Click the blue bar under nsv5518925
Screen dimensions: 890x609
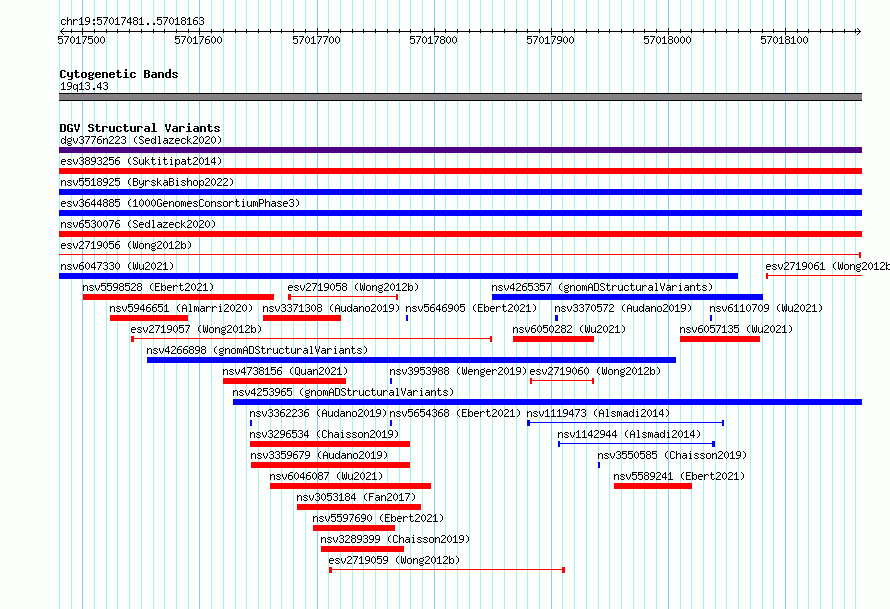[x=460, y=192]
